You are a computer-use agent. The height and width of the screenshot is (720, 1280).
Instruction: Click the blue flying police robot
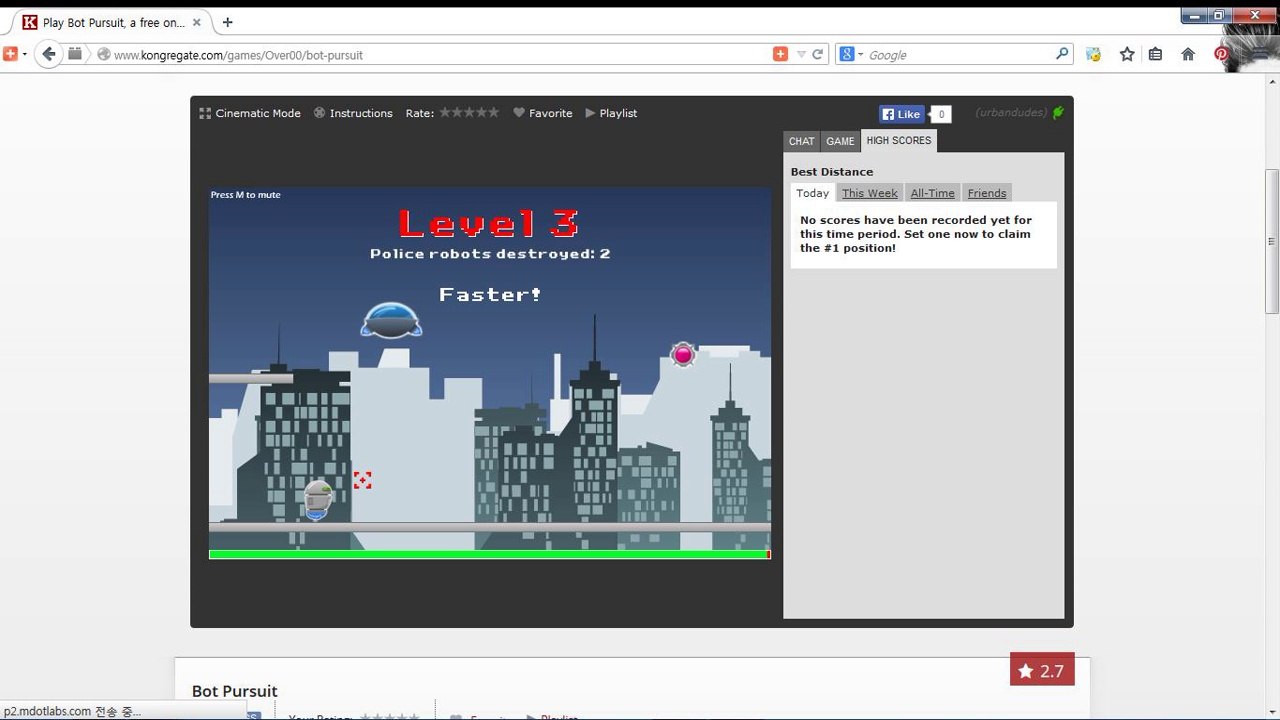pyautogui.click(x=391, y=320)
